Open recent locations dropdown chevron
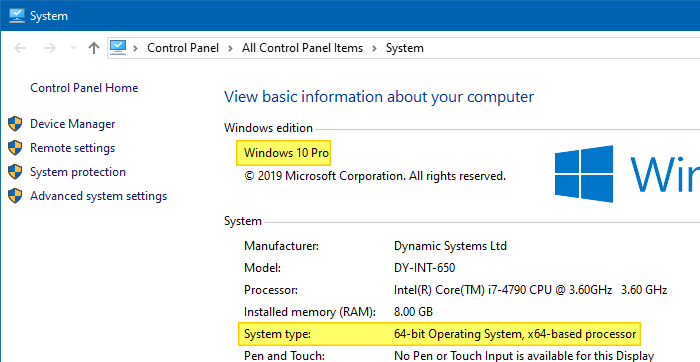700x362 pixels. [74, 48]
